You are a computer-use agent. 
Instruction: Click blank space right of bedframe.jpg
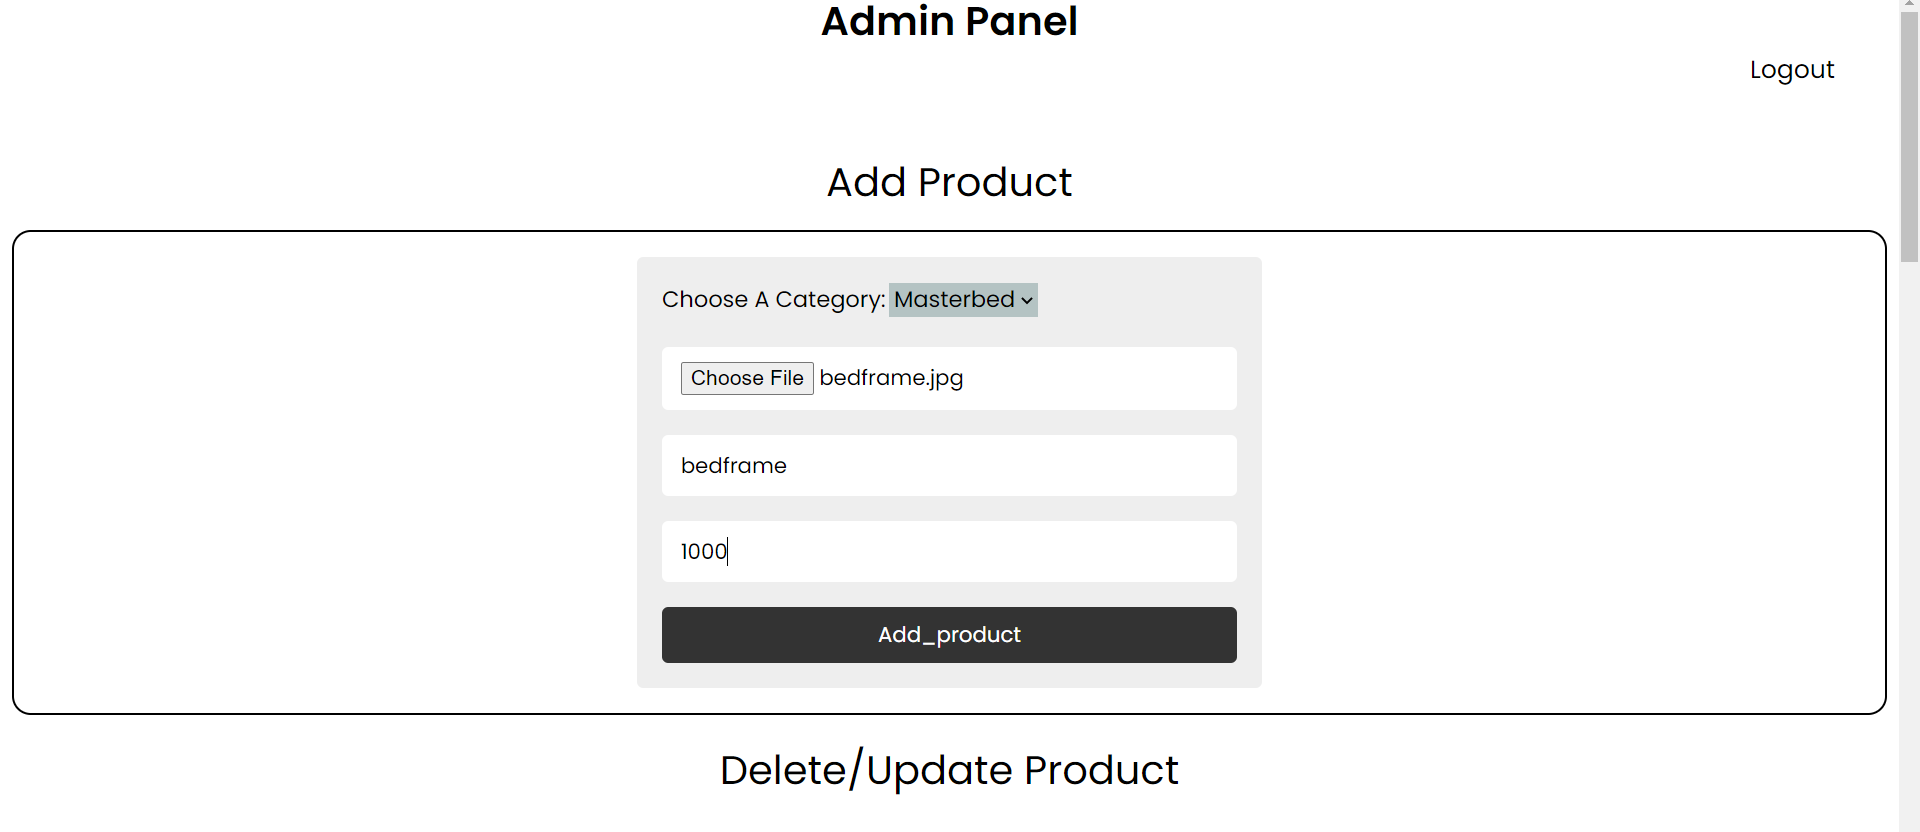point(1100,378)
